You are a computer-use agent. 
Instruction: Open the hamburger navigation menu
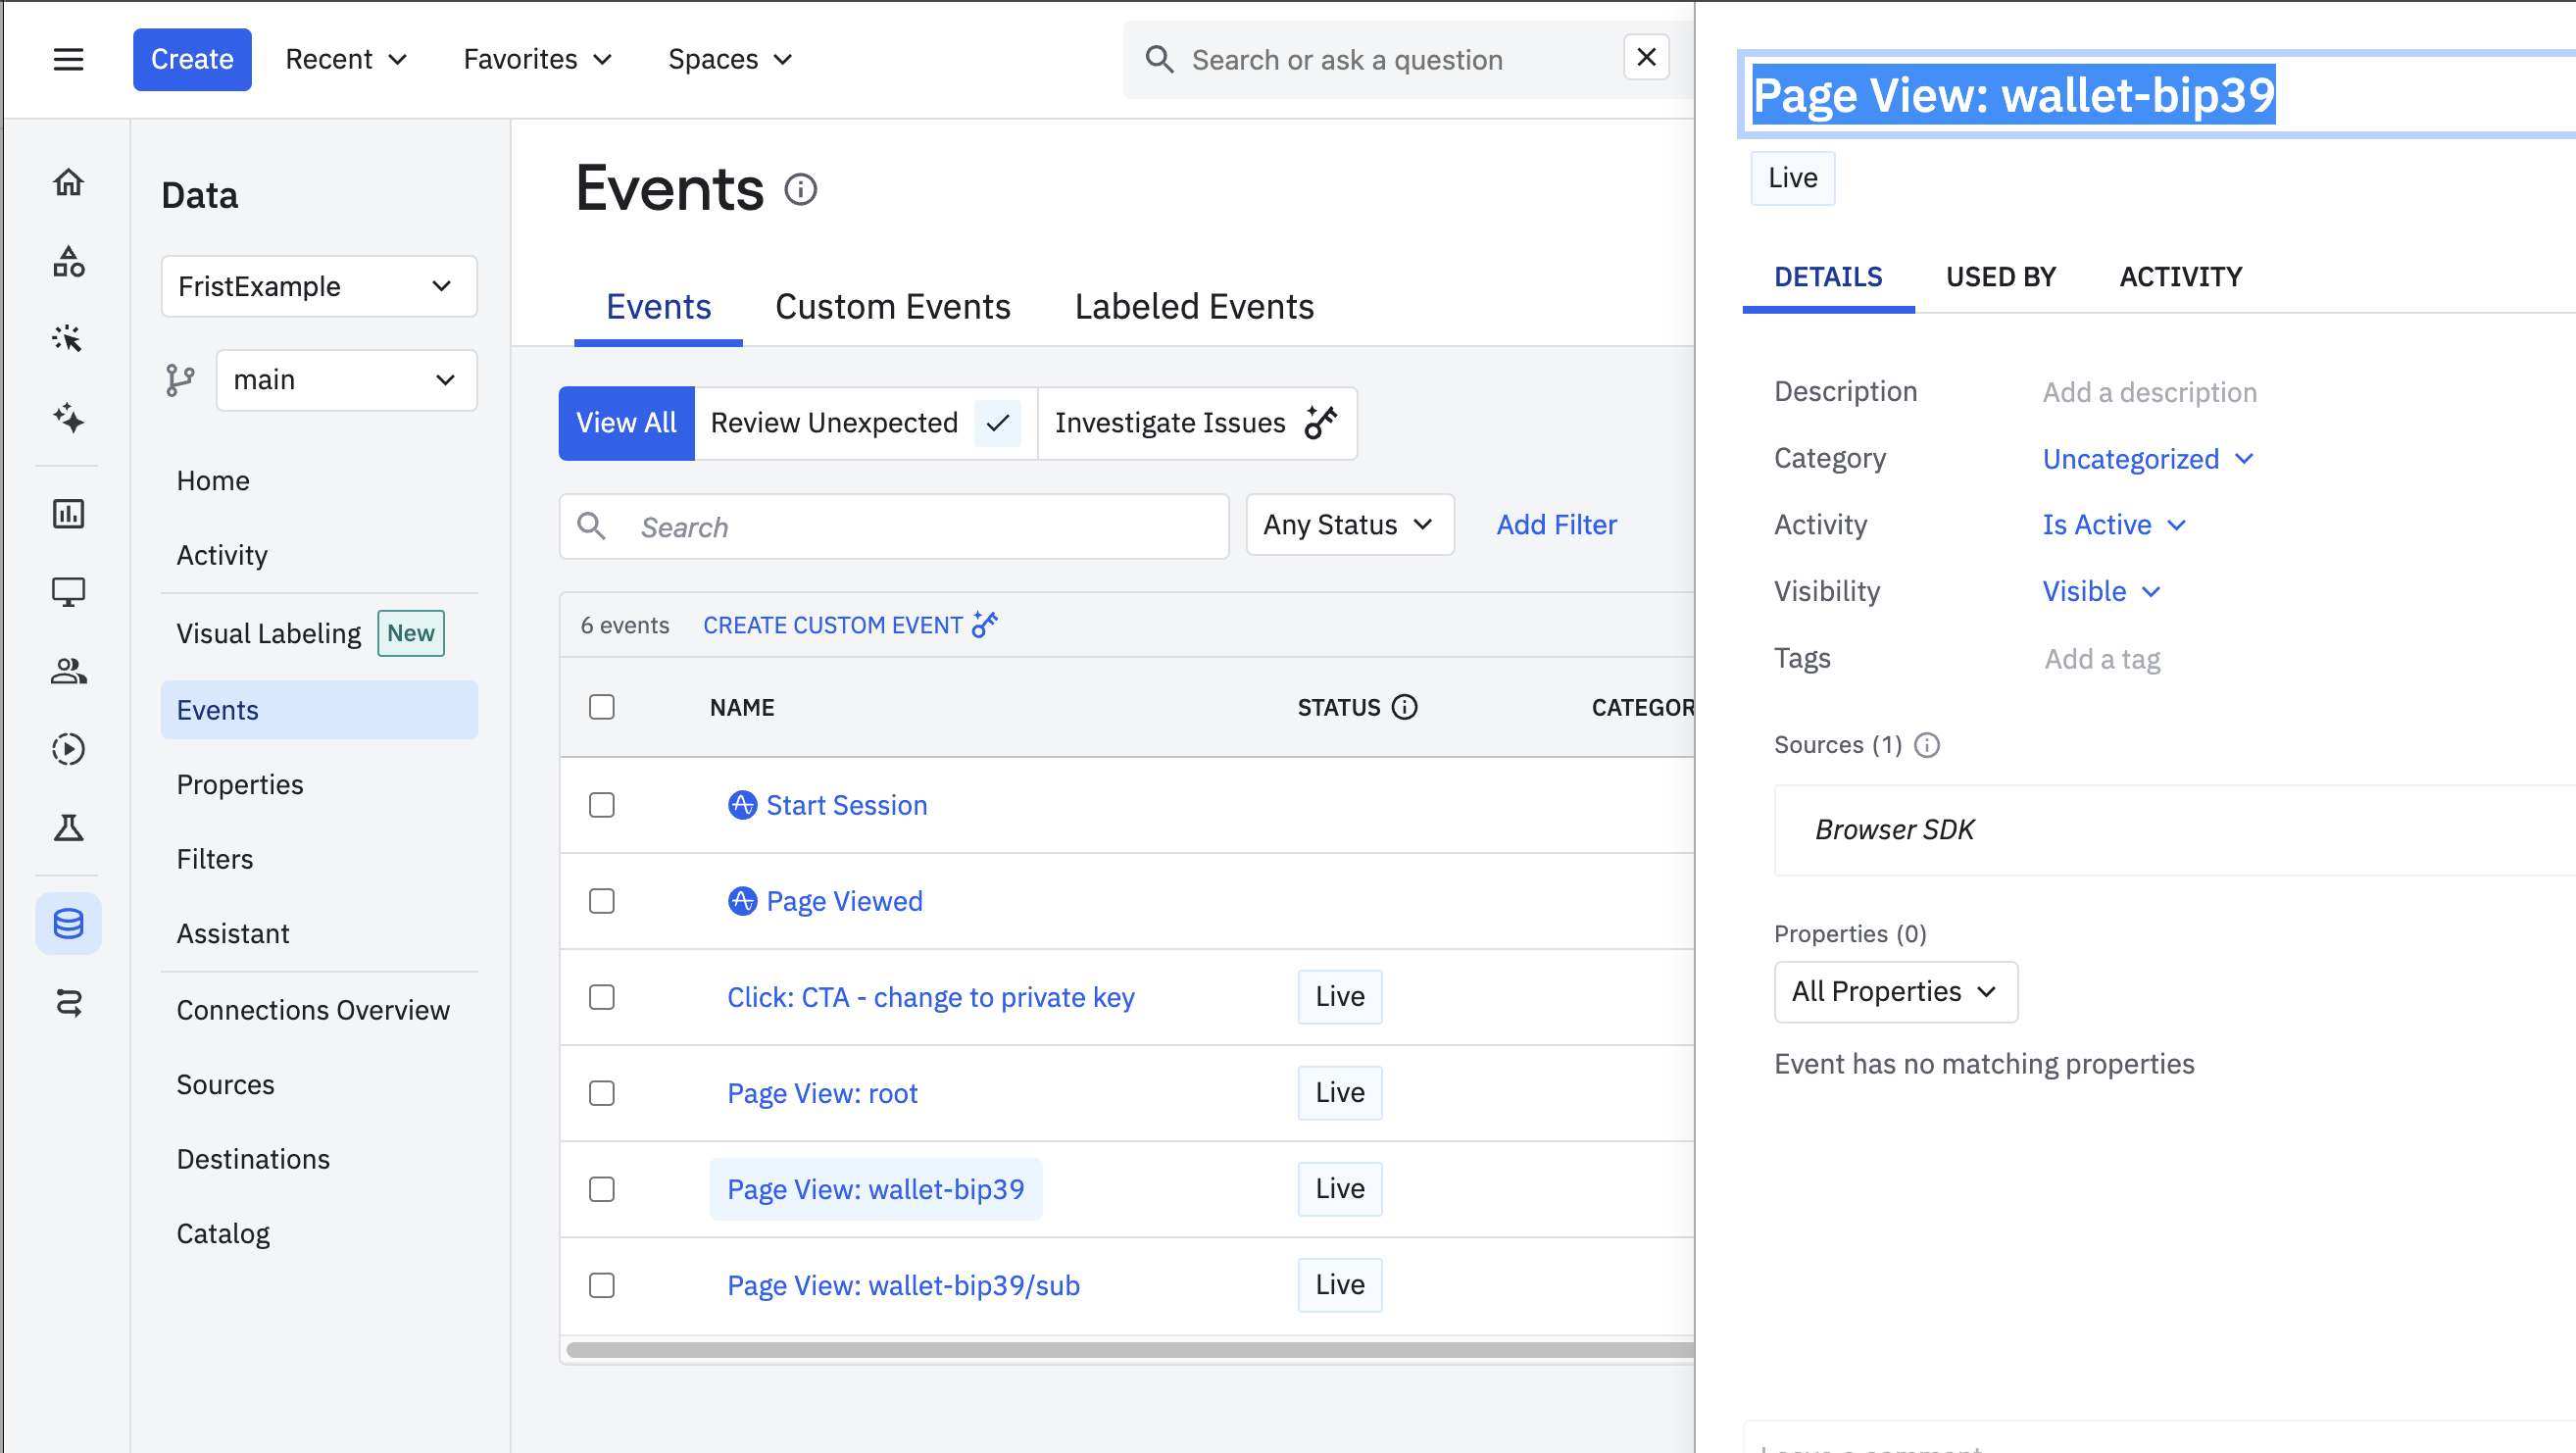(68, 59)
